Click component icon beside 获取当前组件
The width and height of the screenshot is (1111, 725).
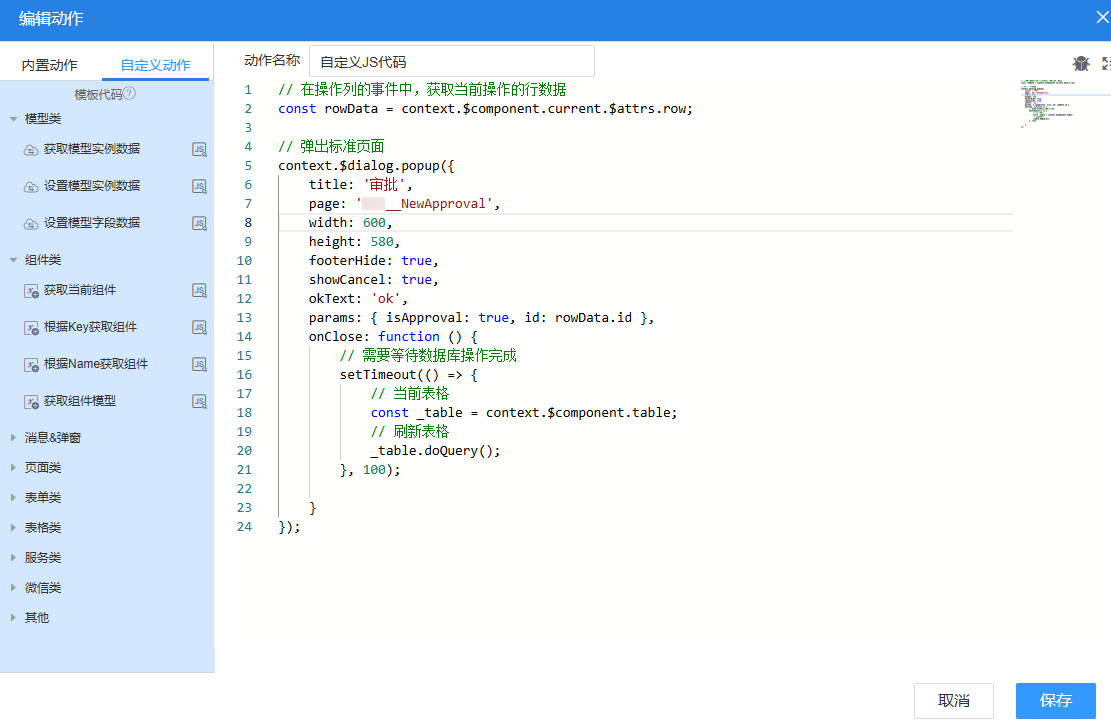pyautogui.click(x=31, y=291)
